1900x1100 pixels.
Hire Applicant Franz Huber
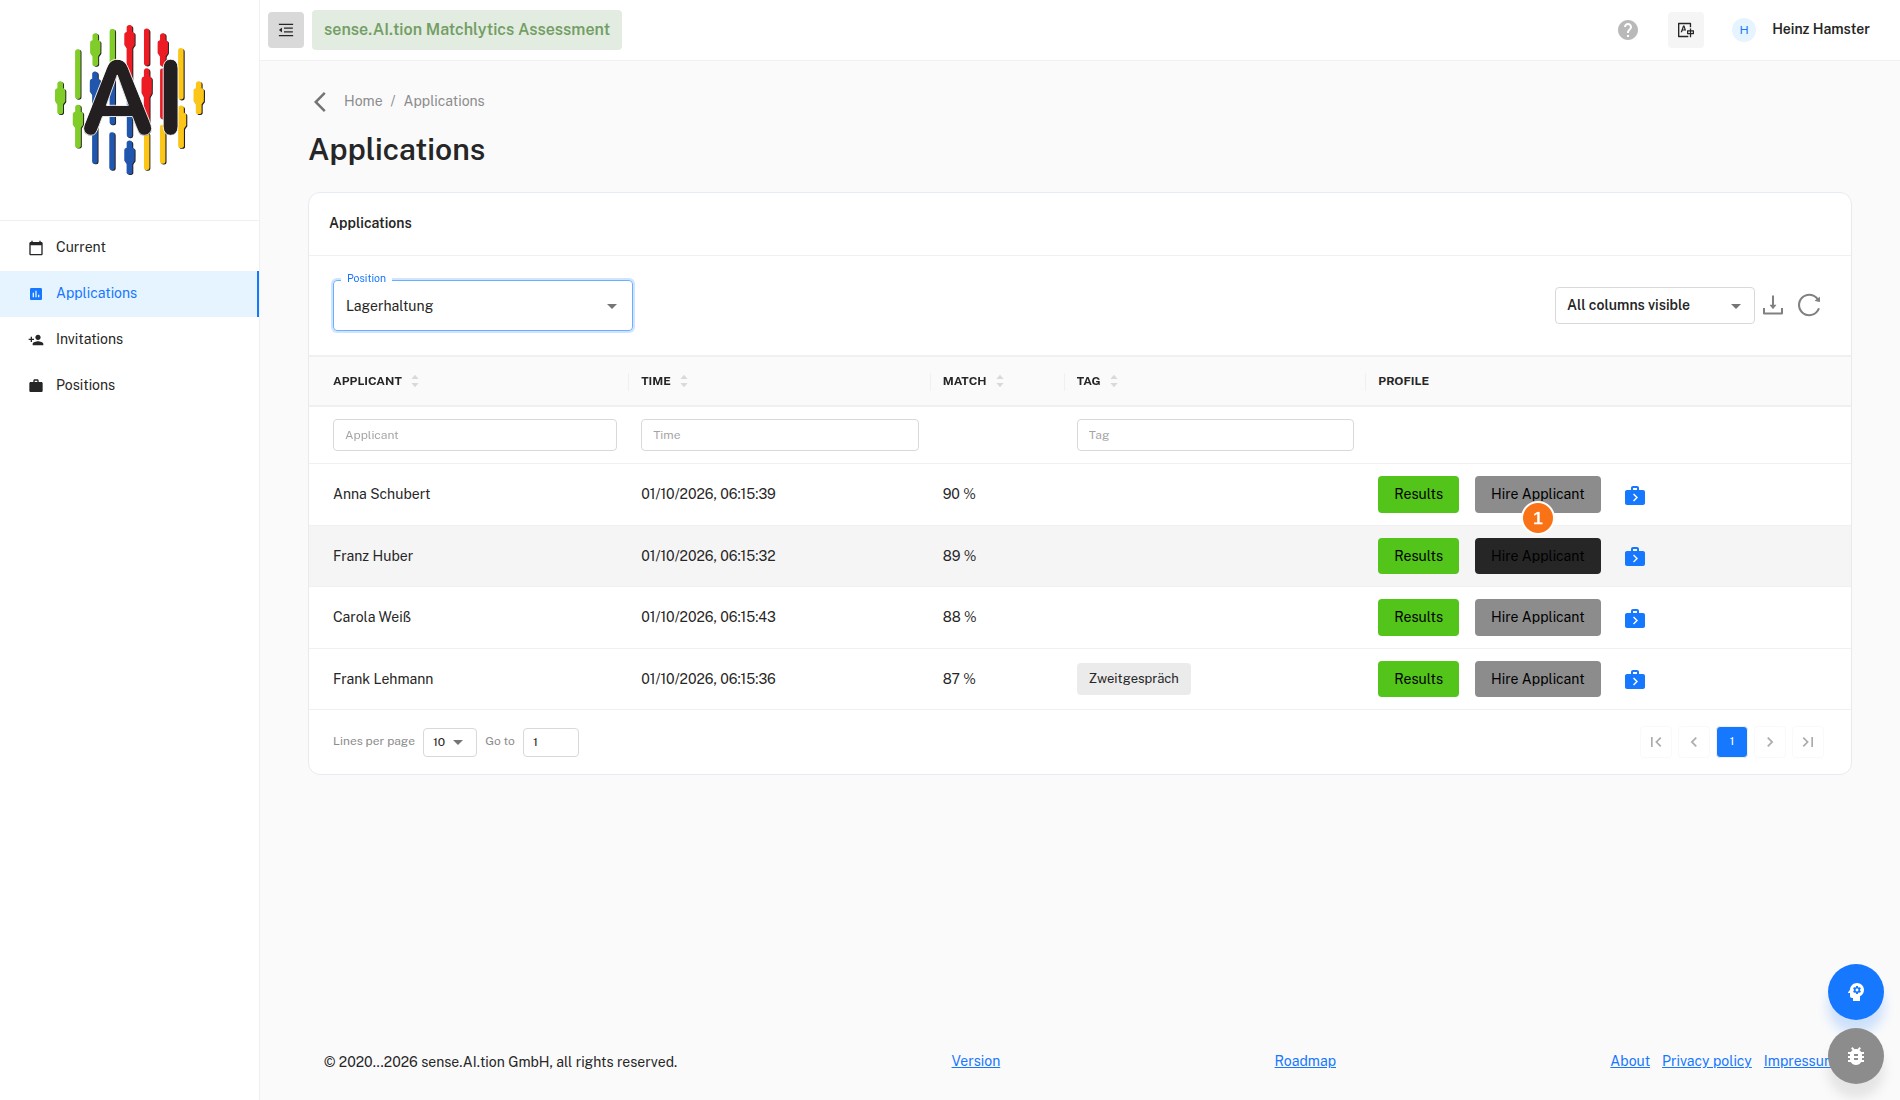(1537, 556)
